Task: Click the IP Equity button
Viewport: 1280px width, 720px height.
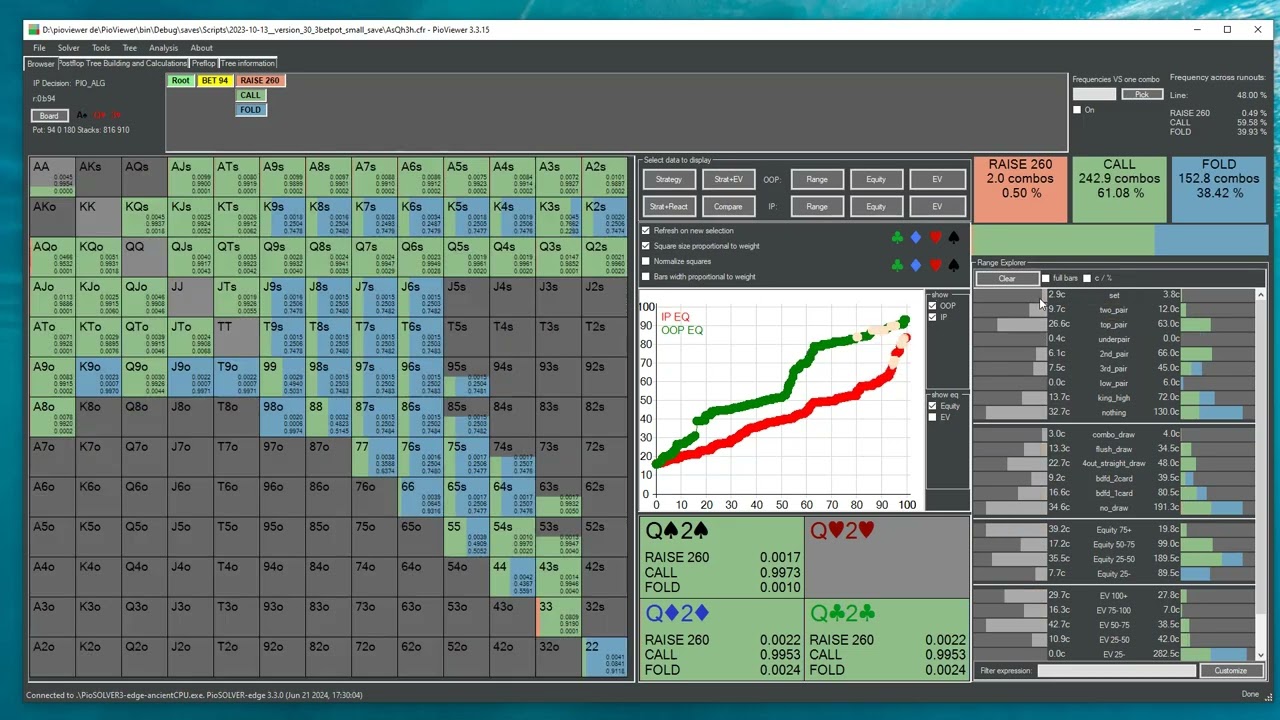Action: pyautogui.click(x=876, y=206)
